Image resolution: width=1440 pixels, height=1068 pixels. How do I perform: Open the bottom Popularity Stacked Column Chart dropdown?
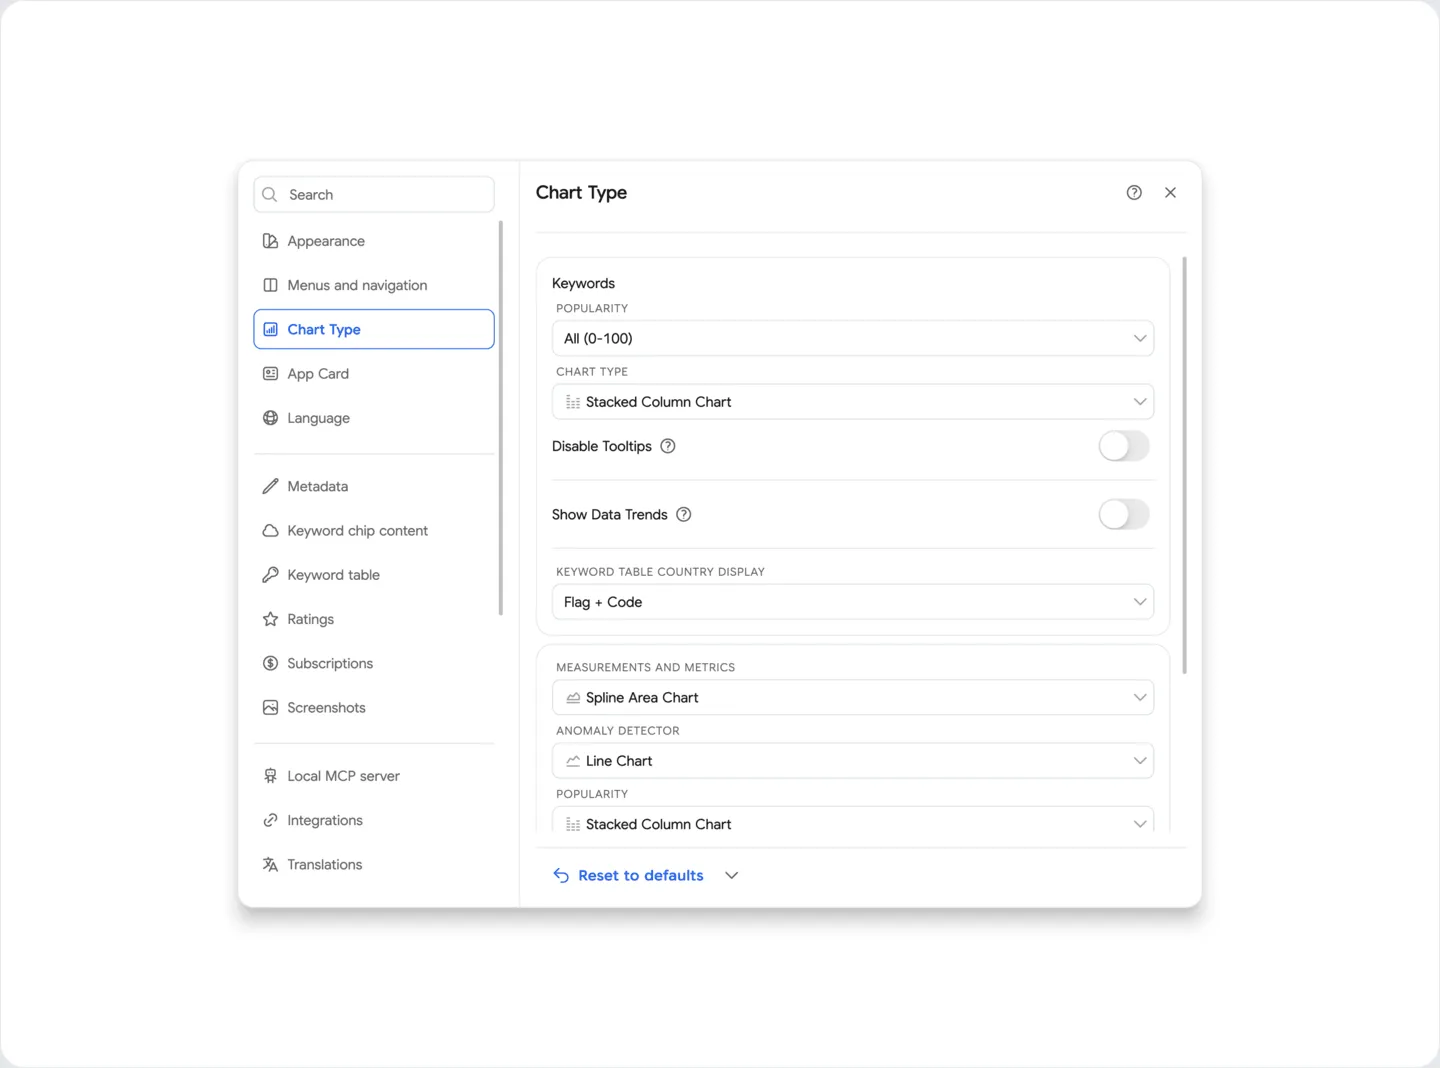click(853, 820)
